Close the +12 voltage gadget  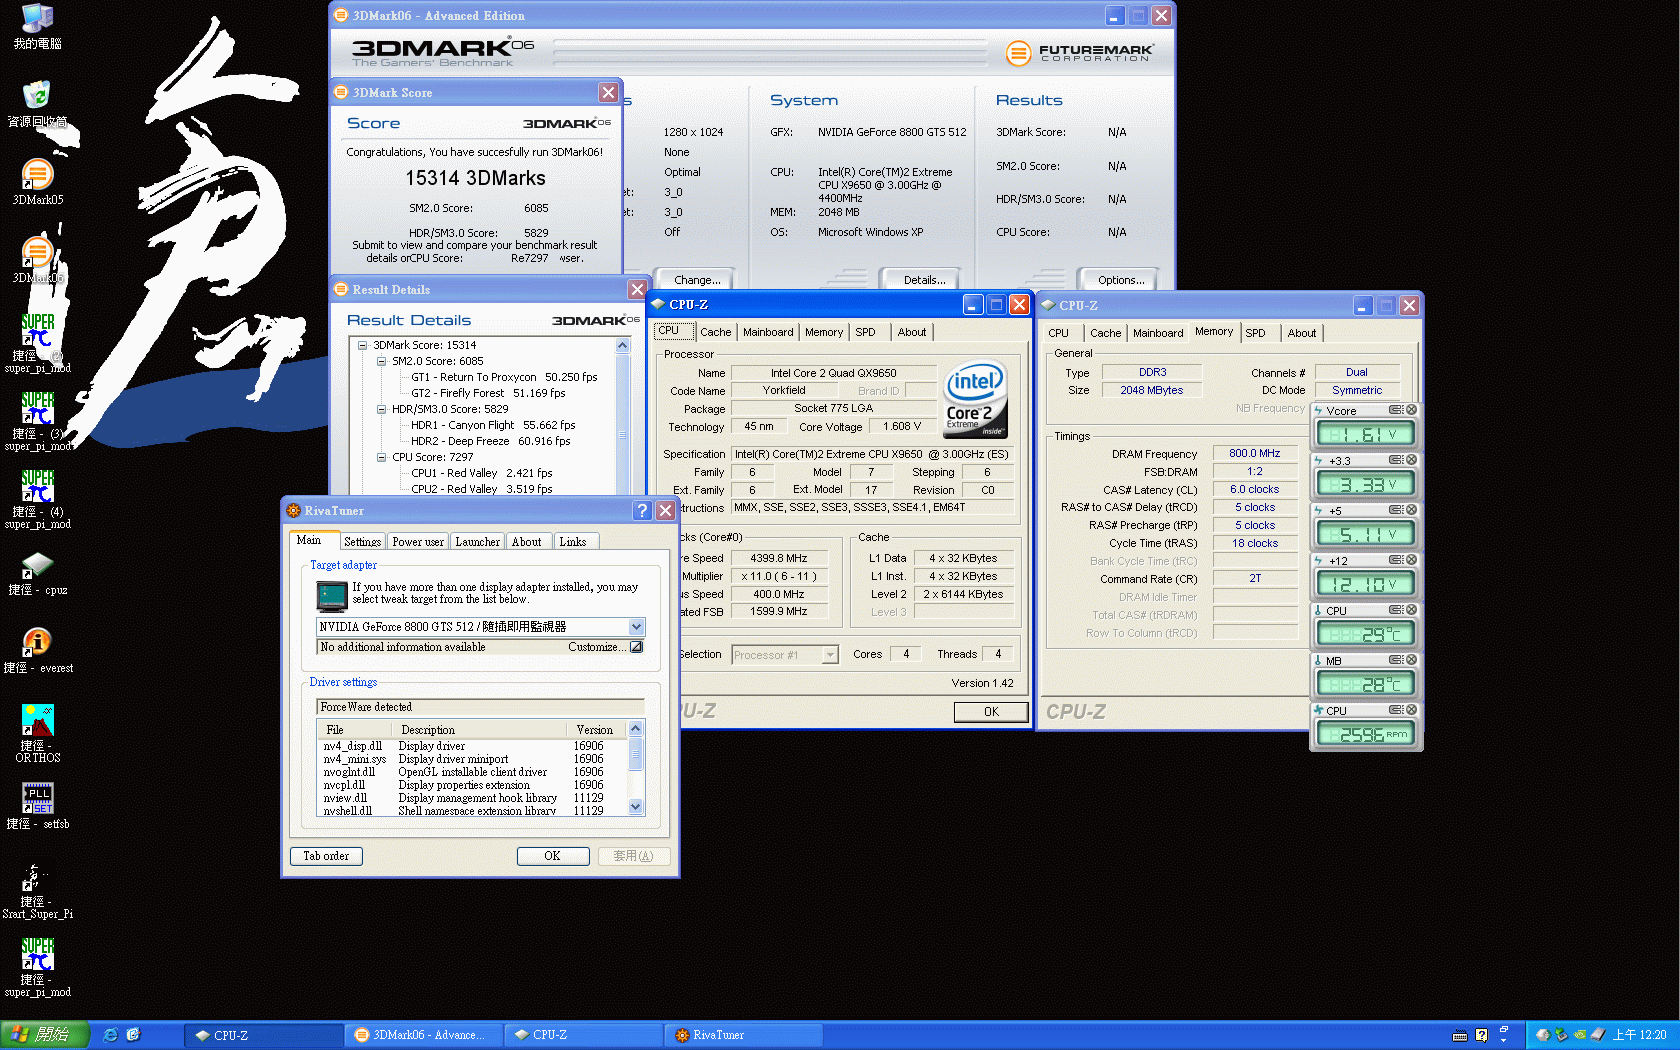(1411, 560)
